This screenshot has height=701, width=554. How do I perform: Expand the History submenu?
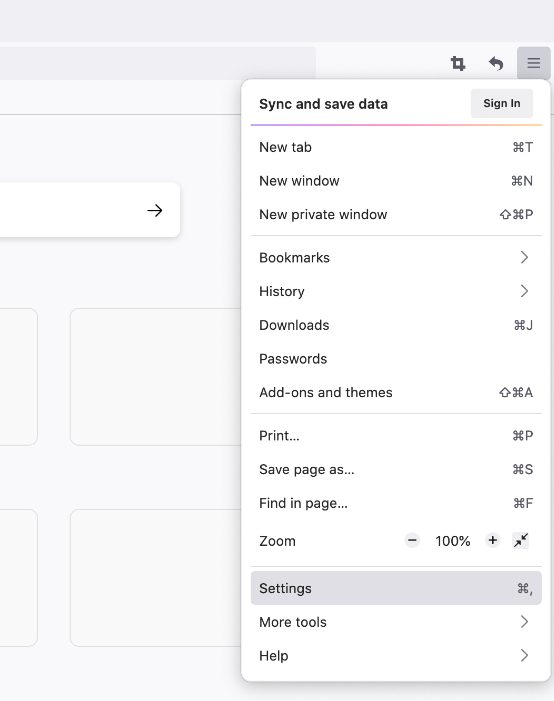click(396, 291)
